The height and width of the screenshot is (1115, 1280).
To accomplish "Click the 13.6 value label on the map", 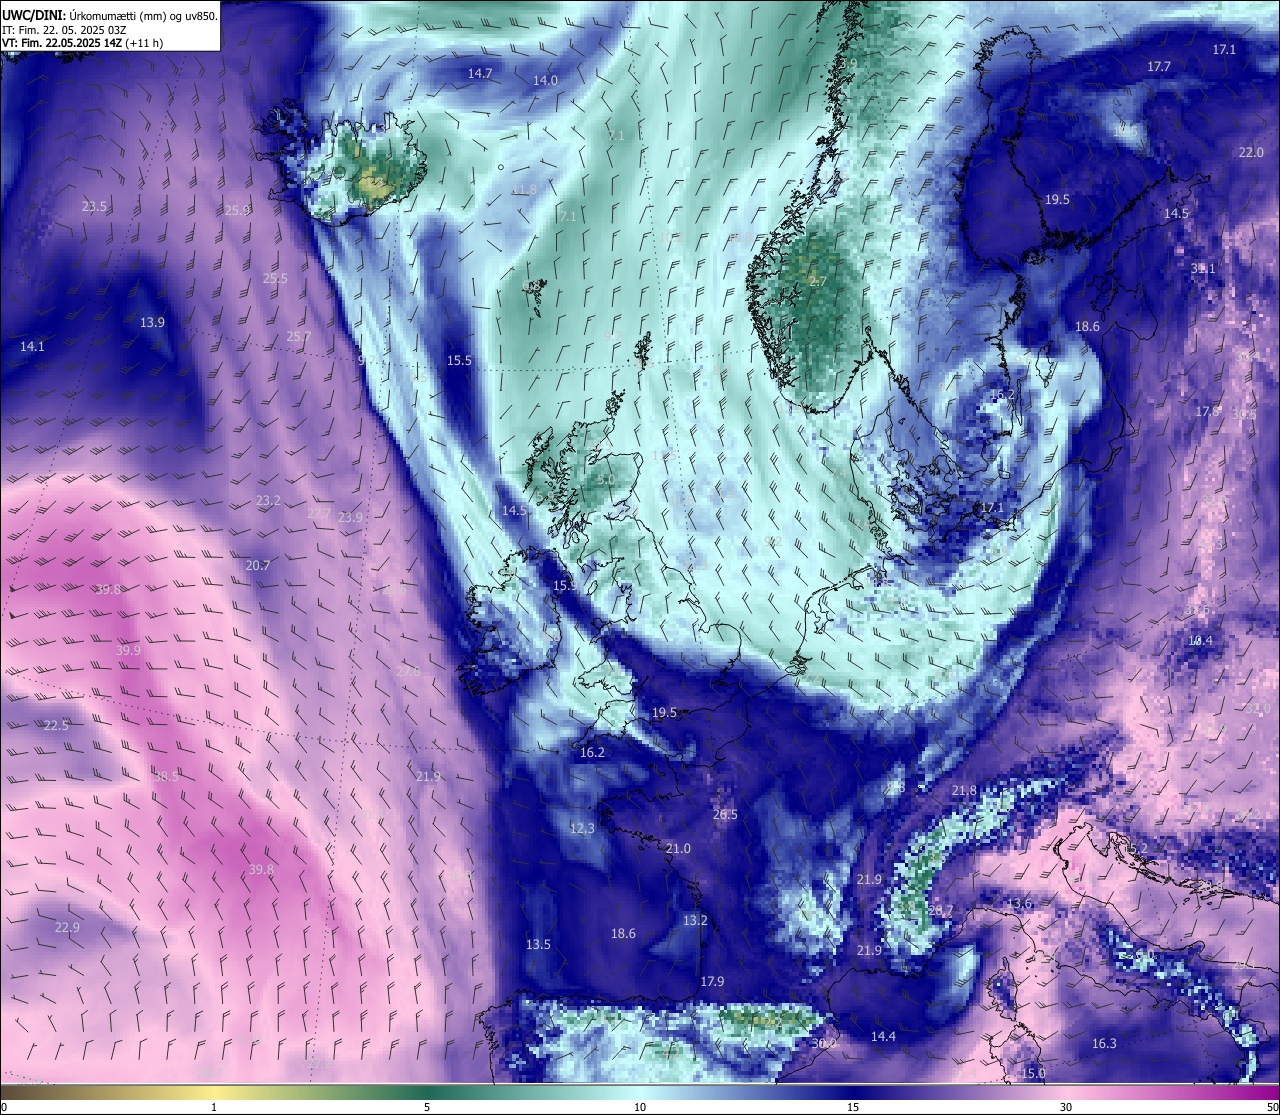I will click(x=1019, y=905).
